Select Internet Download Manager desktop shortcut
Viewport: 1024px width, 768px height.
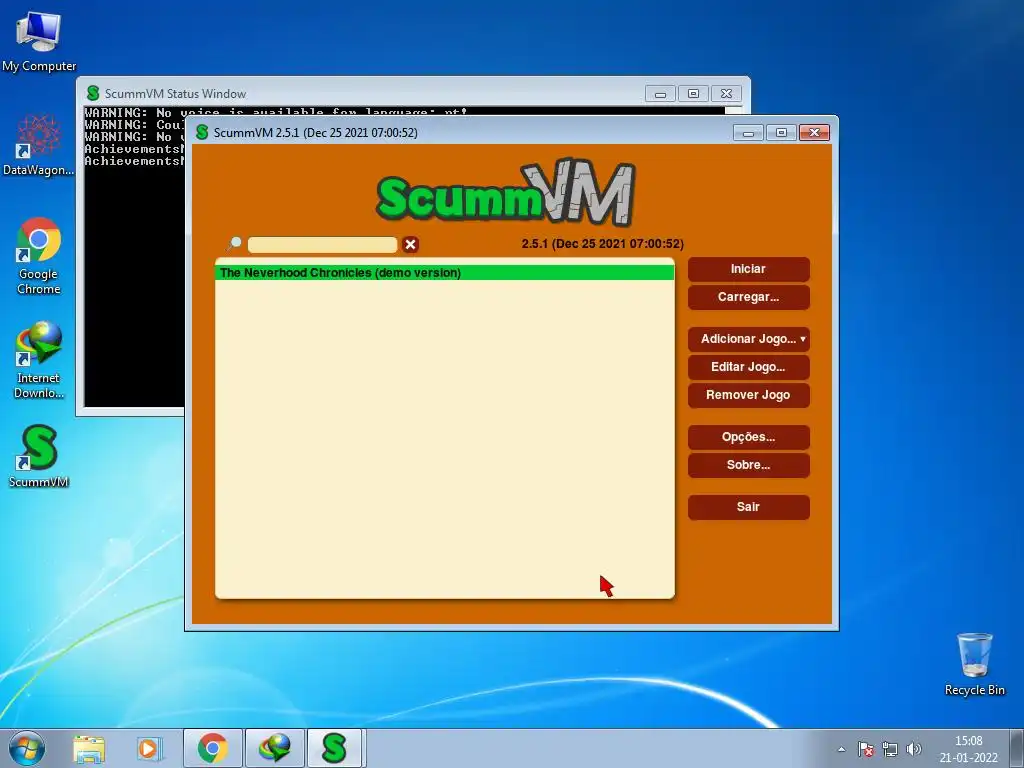tap(39, 360)
